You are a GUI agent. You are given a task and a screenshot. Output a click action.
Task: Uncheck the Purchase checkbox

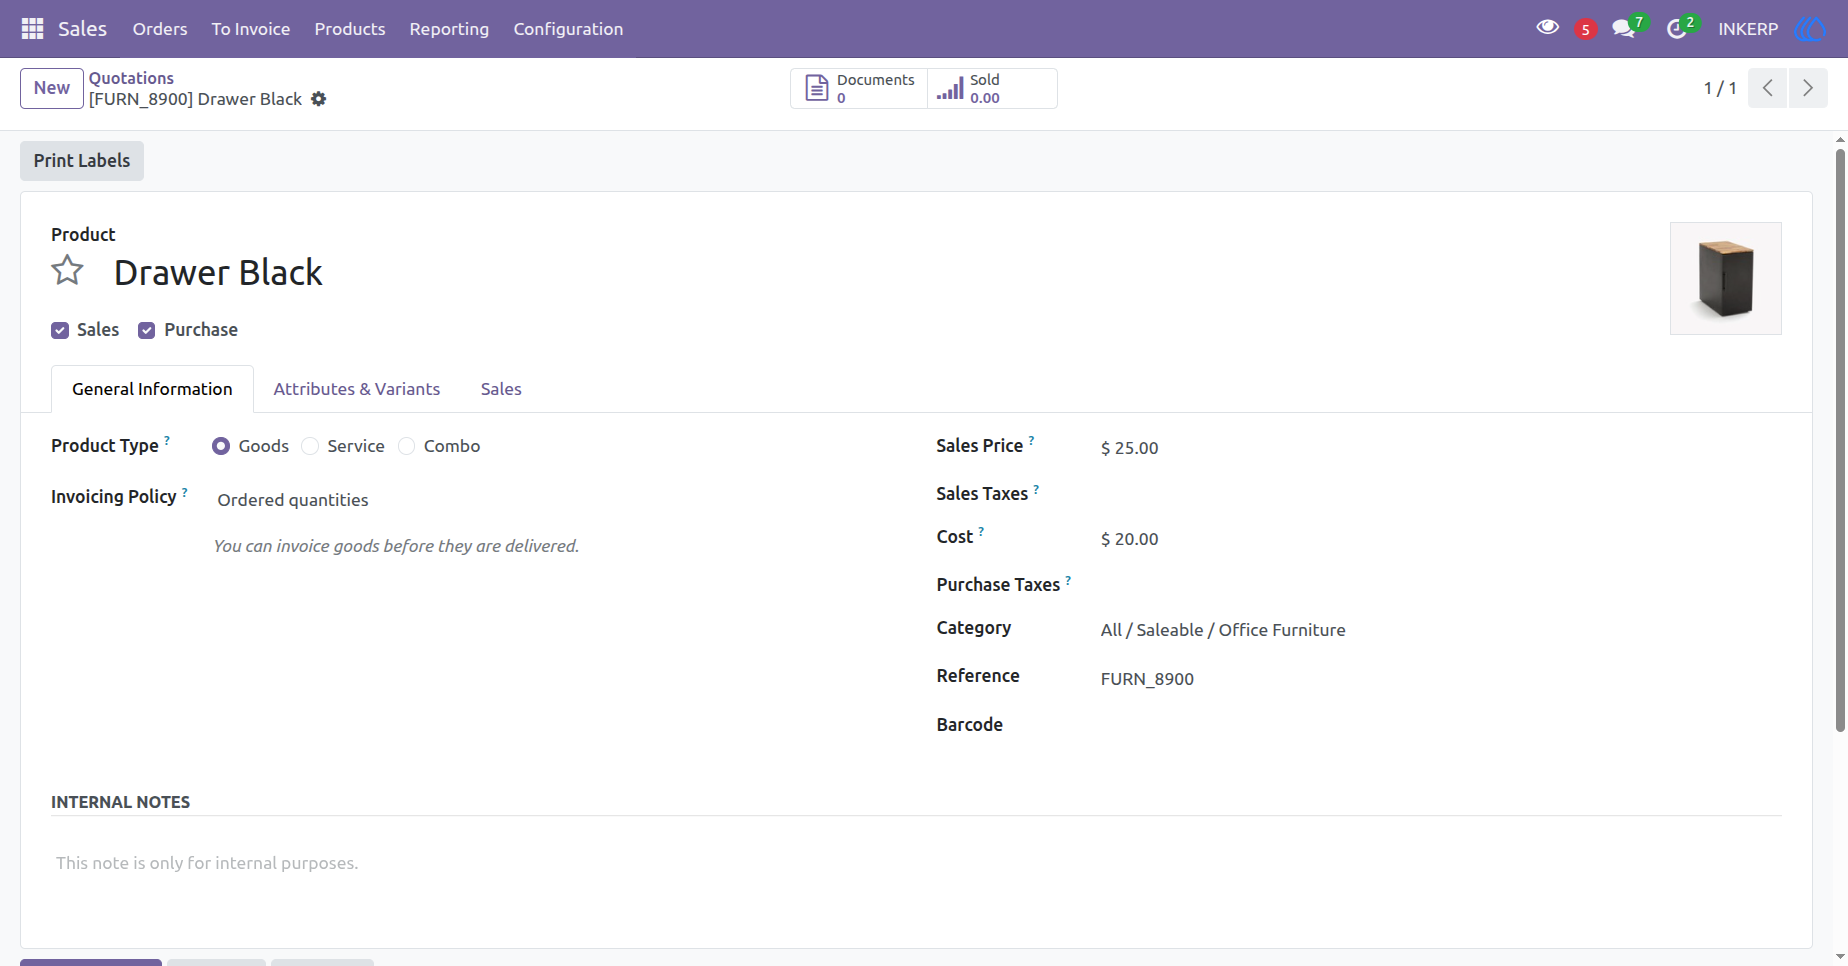(147, 330)
